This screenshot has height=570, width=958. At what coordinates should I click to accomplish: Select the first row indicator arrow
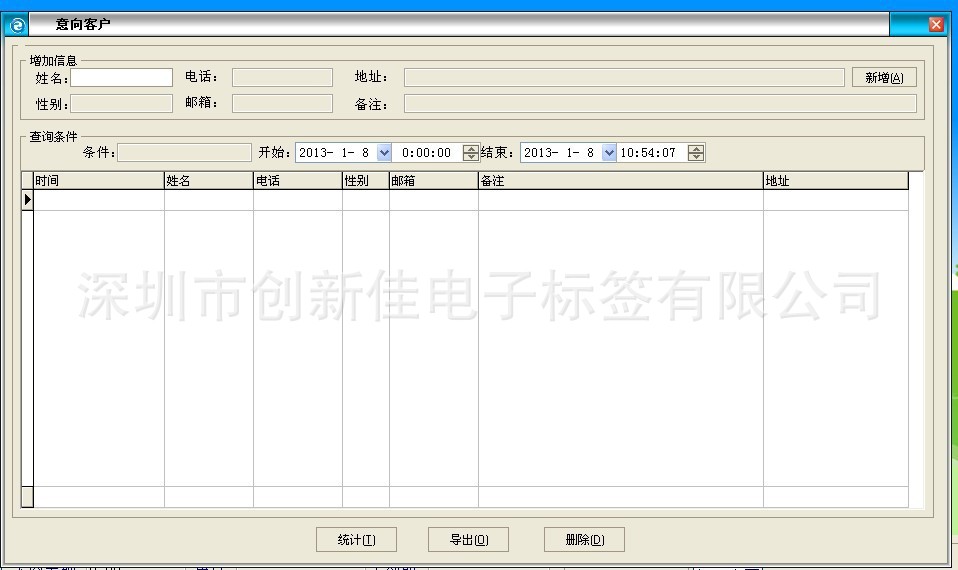[27, 200]
